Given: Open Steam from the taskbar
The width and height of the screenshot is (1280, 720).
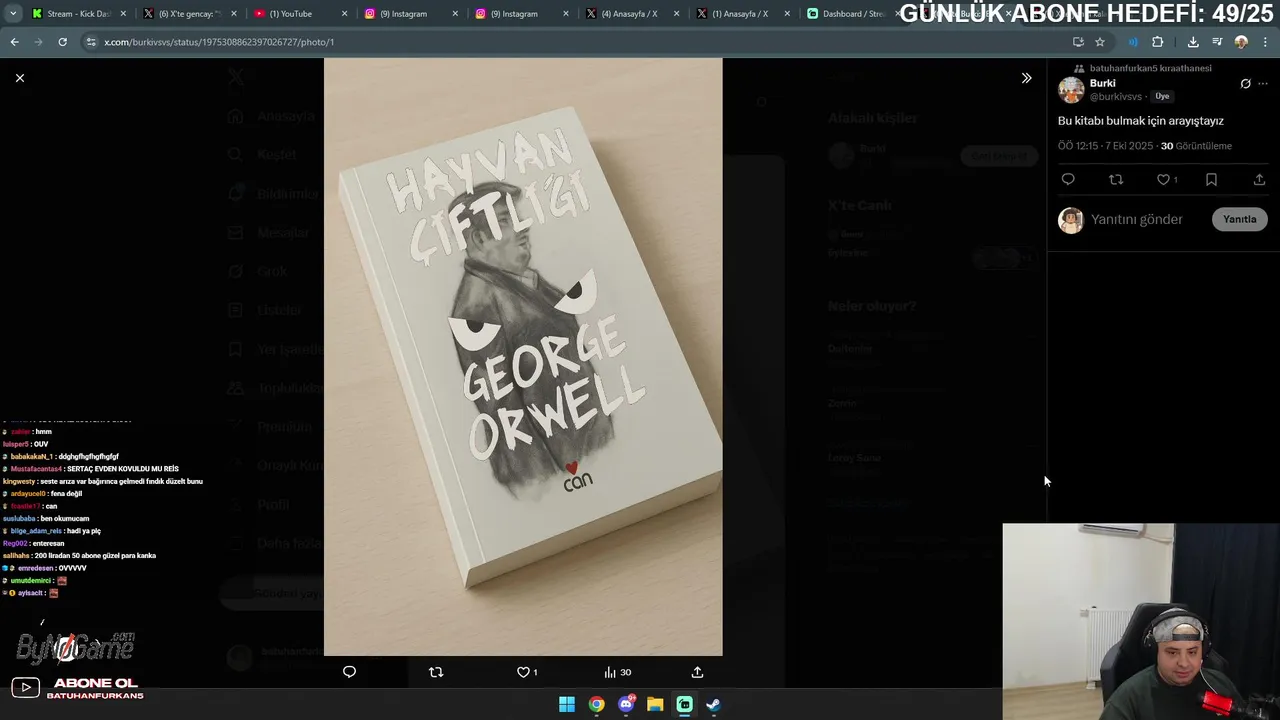Looking at the screenshot, I should (713, 704).
